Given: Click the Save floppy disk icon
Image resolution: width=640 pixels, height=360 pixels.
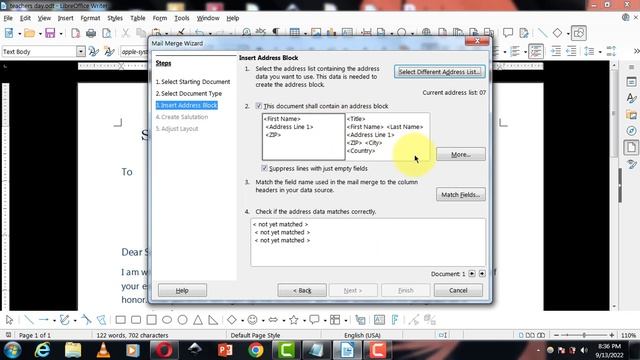Looking at the screenshot, I should point(50,33).
